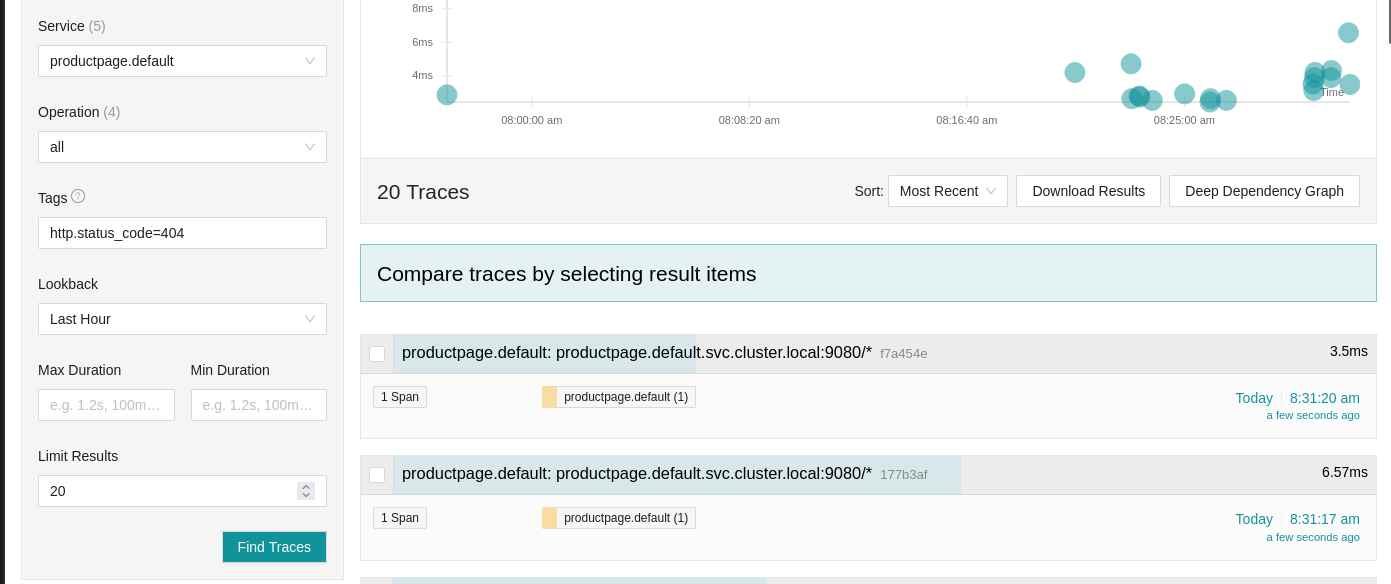
Task: Click the Find Traces button
Action: click(x=274, y=547)
